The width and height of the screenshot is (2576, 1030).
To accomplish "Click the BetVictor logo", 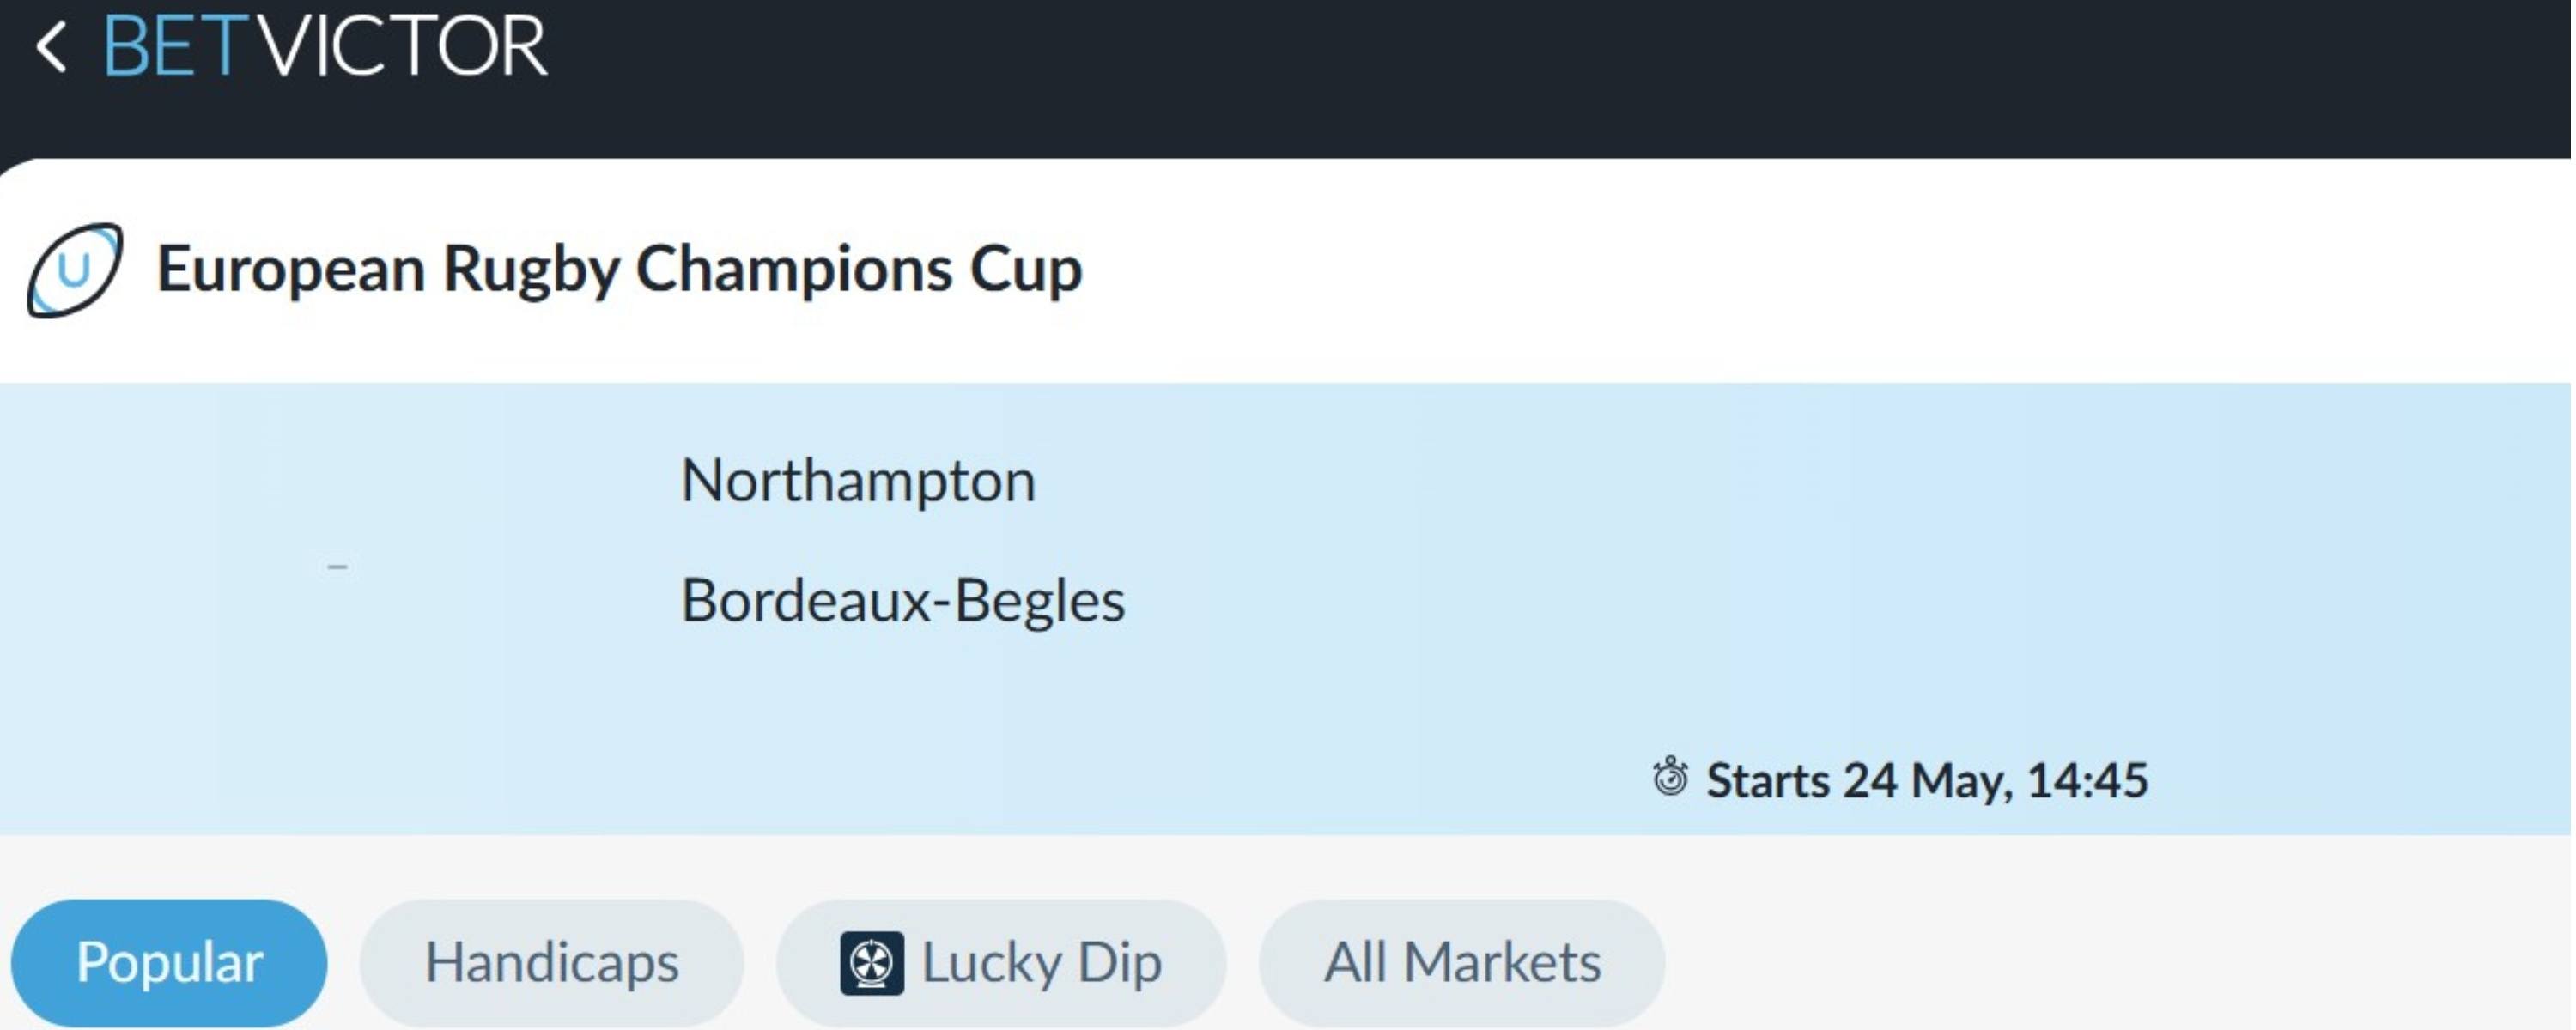I will point(325,47).
